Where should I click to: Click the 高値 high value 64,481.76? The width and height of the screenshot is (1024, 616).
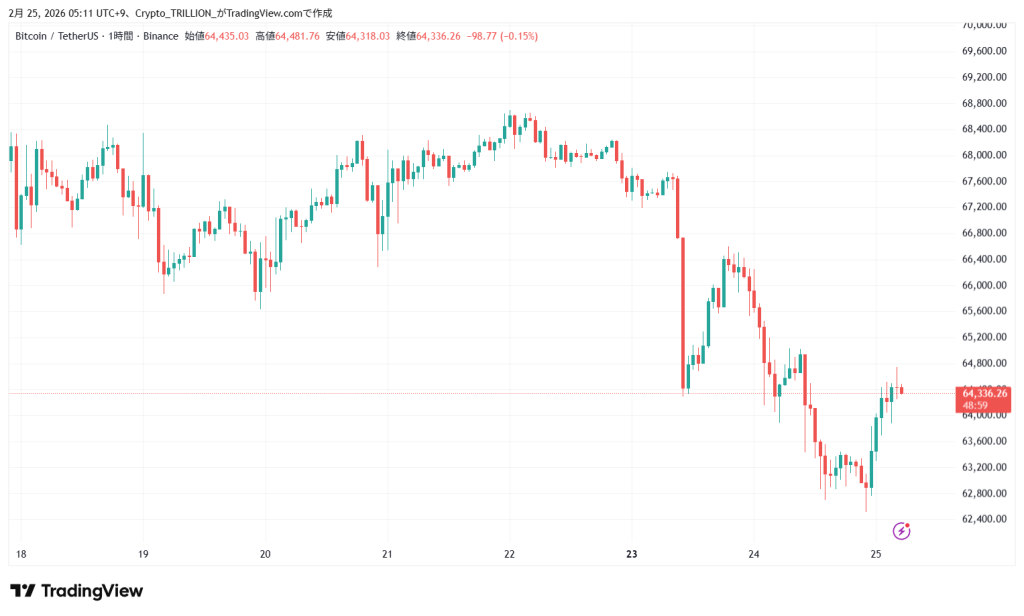point(298,36)
